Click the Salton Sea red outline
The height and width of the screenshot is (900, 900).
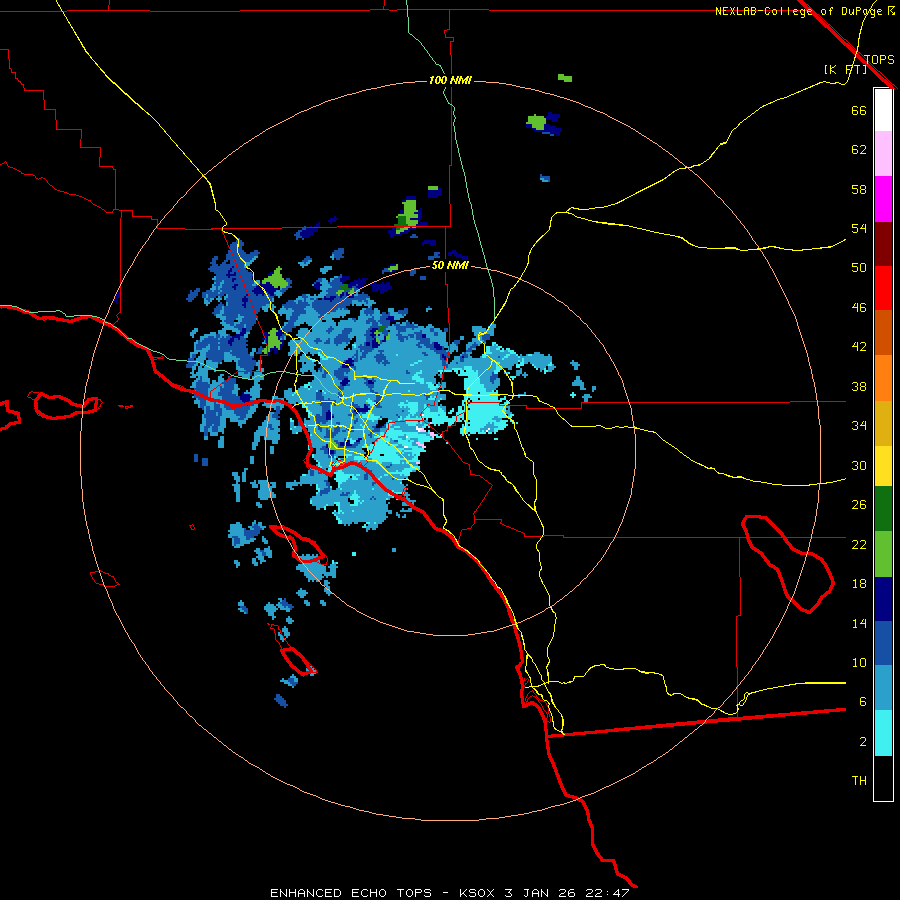[788, 564]
